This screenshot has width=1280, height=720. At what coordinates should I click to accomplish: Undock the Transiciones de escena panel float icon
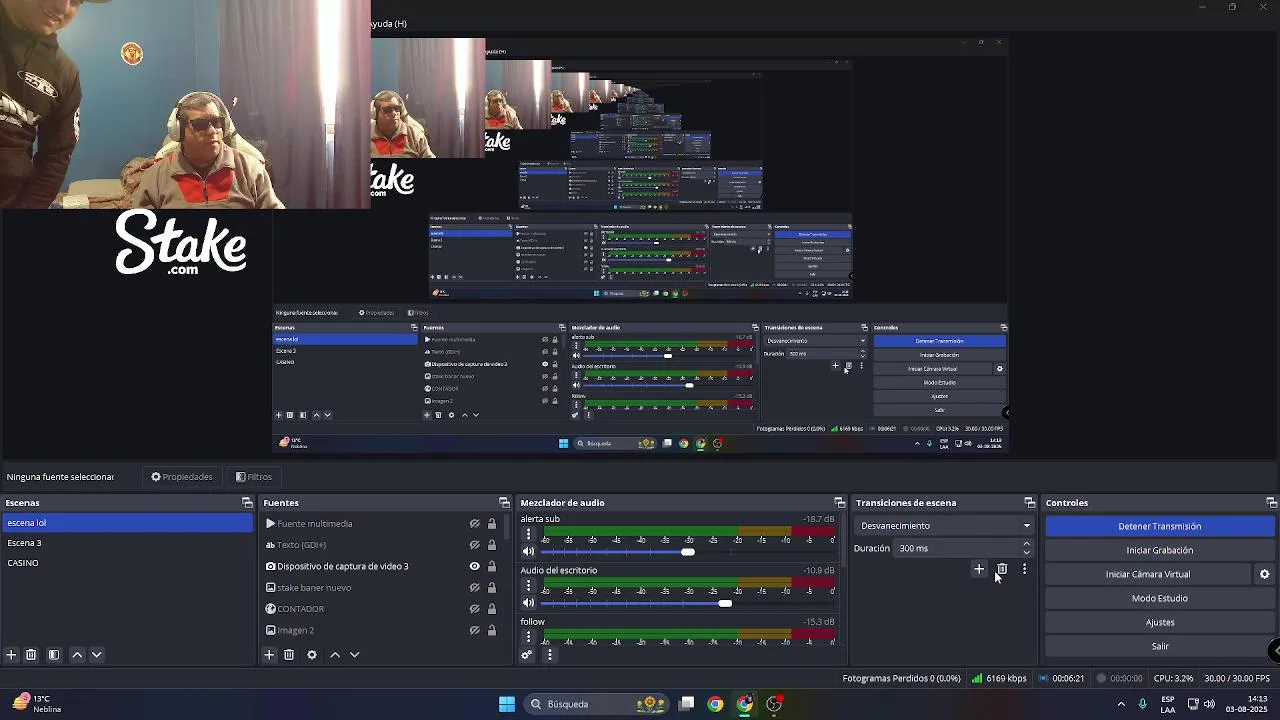[x=1029, y=503]
